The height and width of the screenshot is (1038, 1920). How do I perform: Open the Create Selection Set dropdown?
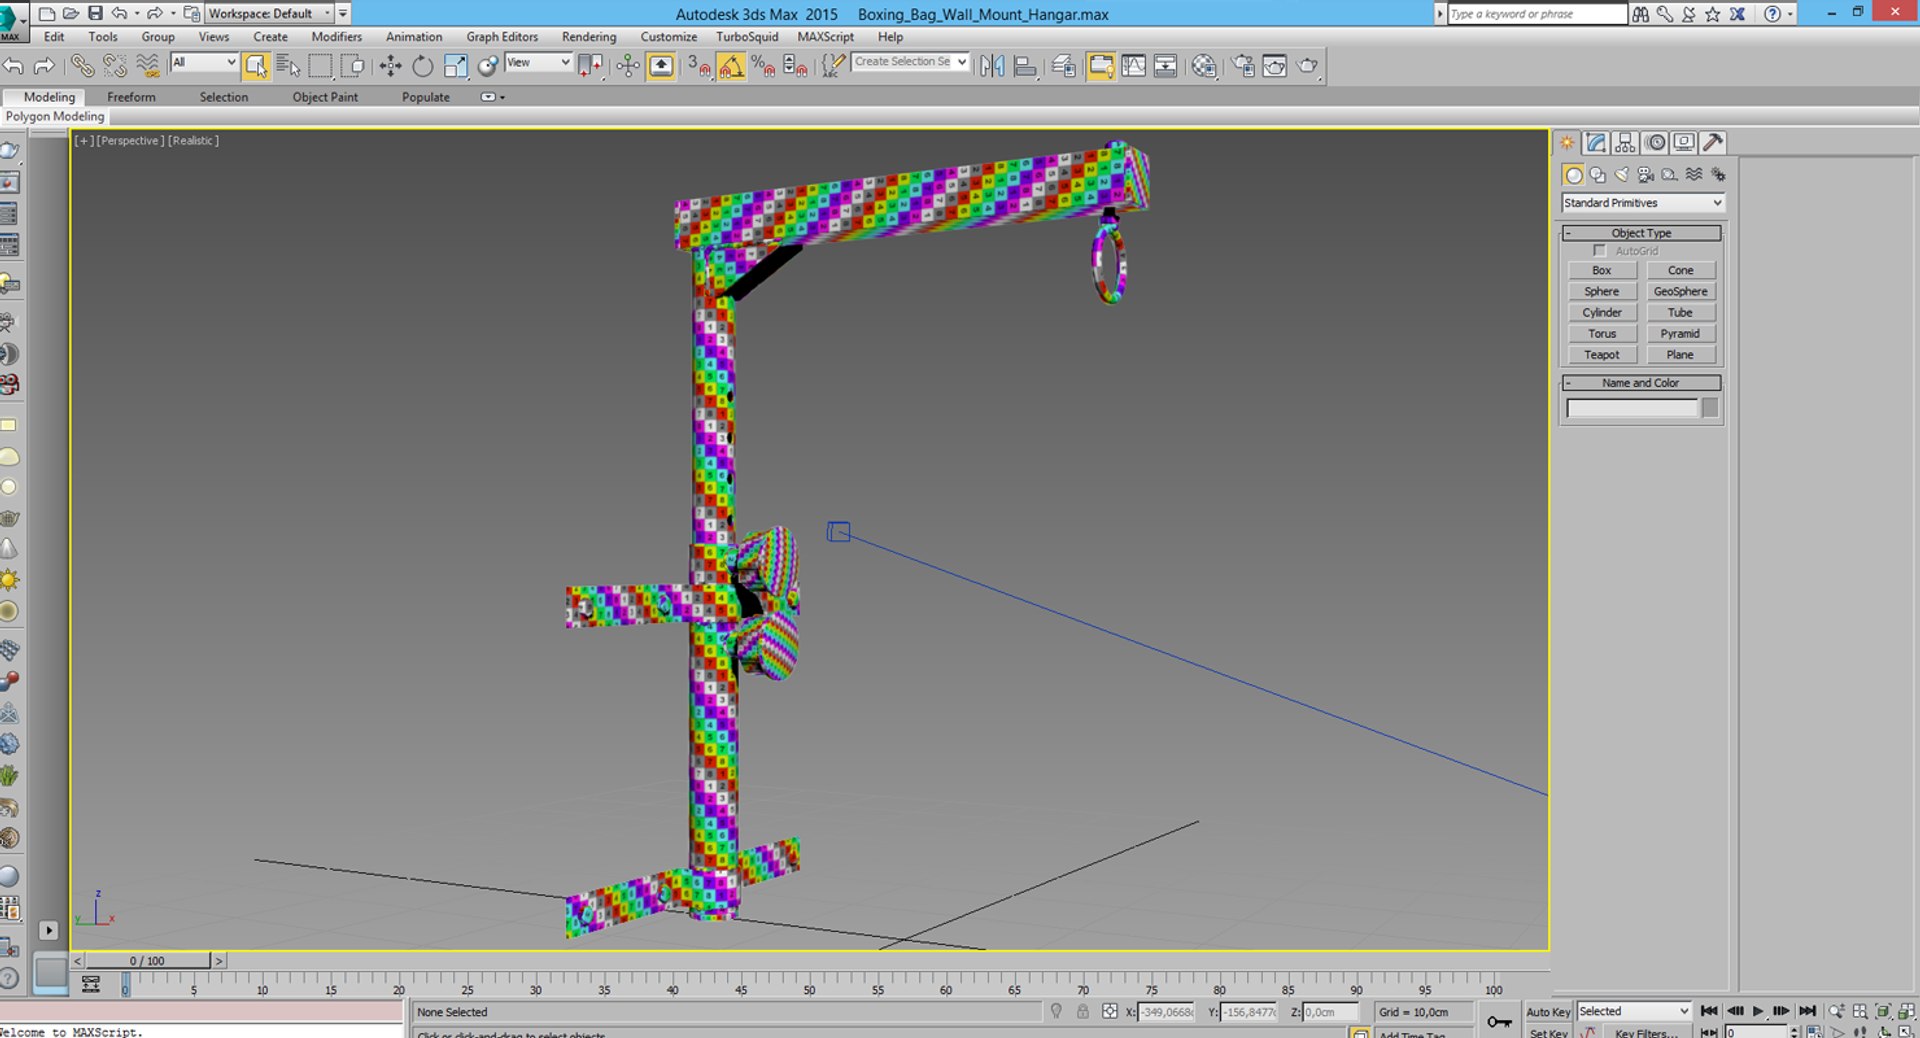(910, 62)
